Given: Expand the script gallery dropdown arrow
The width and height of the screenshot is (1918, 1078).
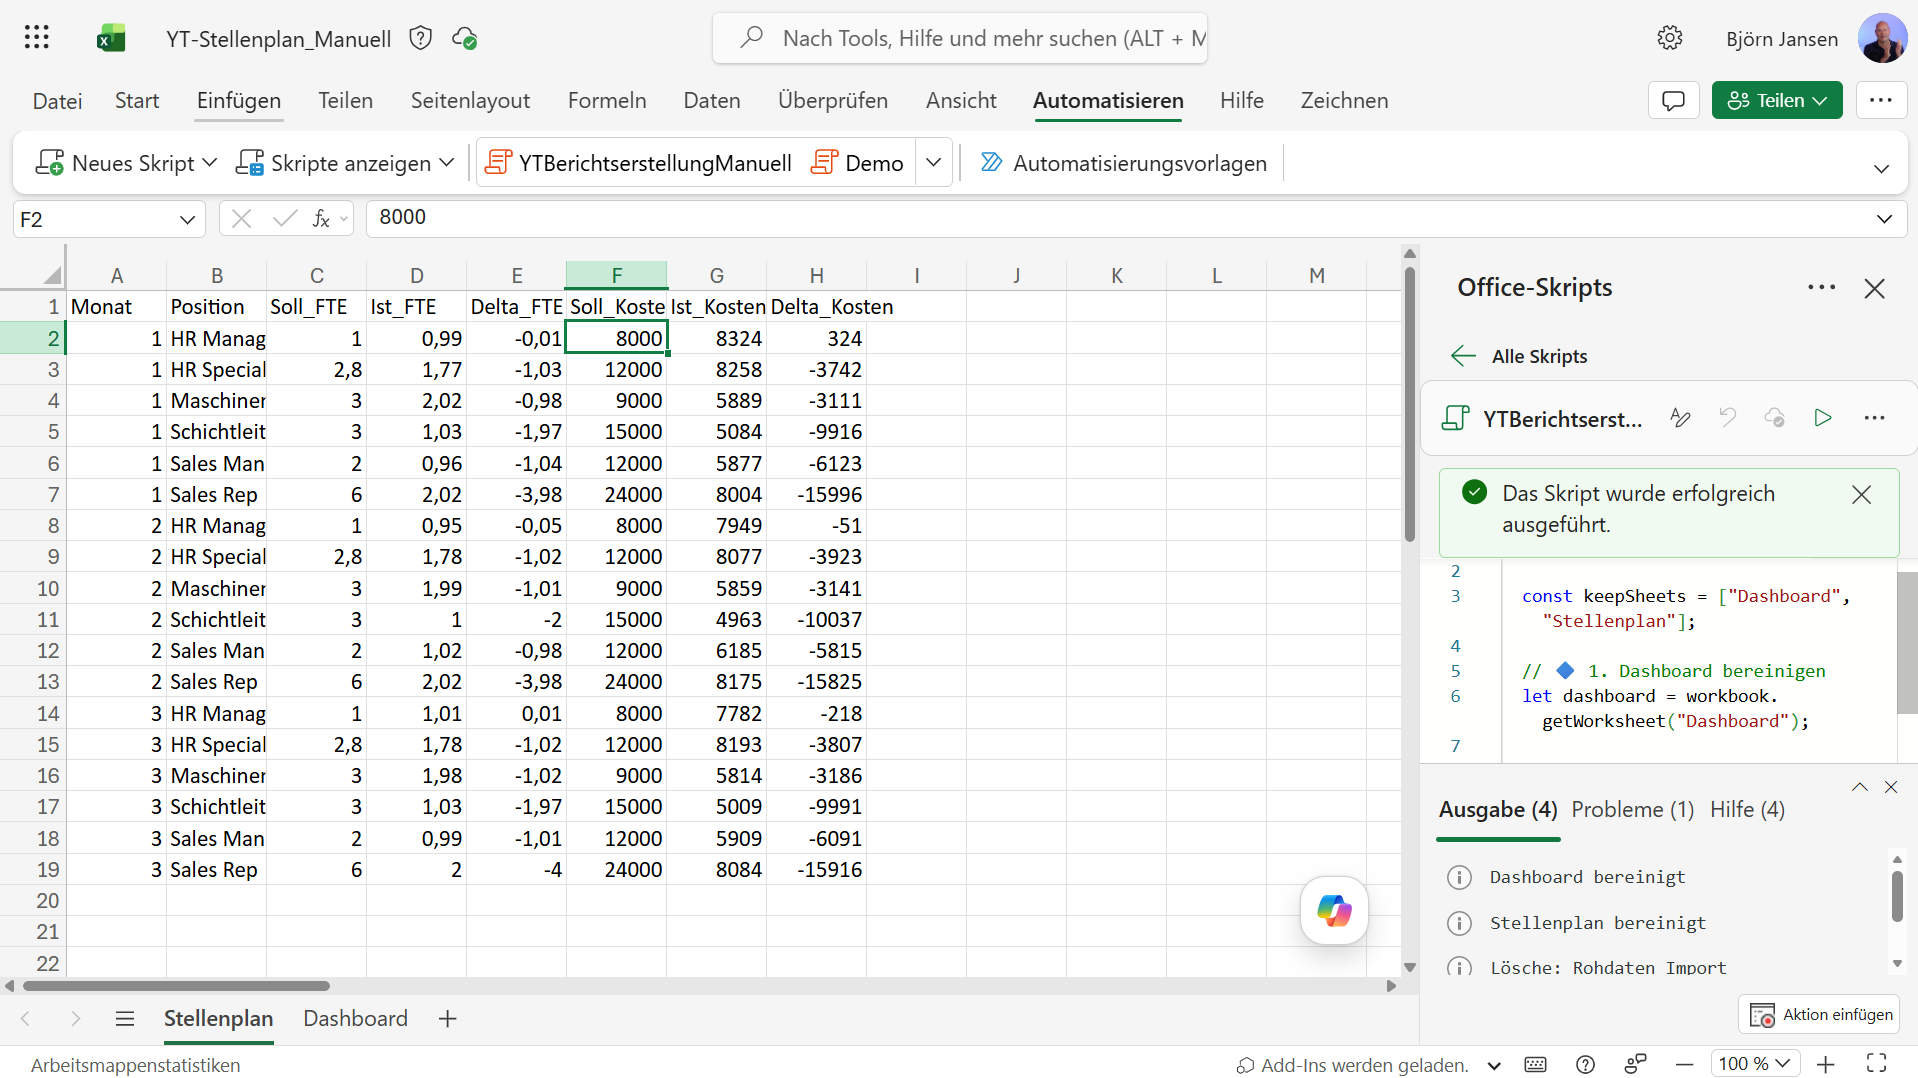Looking at the screenshot, I should click(933, 162).
